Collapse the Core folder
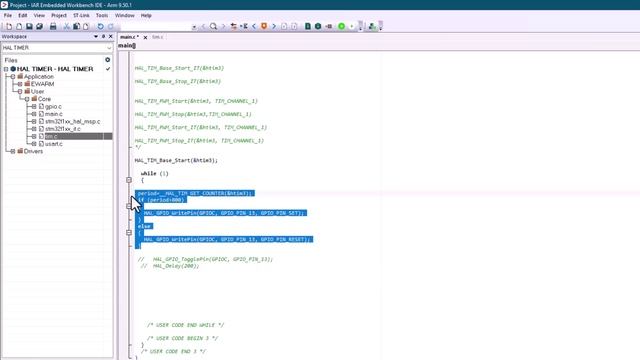Viewport: 640px width, 360px height. click(27, 99)
